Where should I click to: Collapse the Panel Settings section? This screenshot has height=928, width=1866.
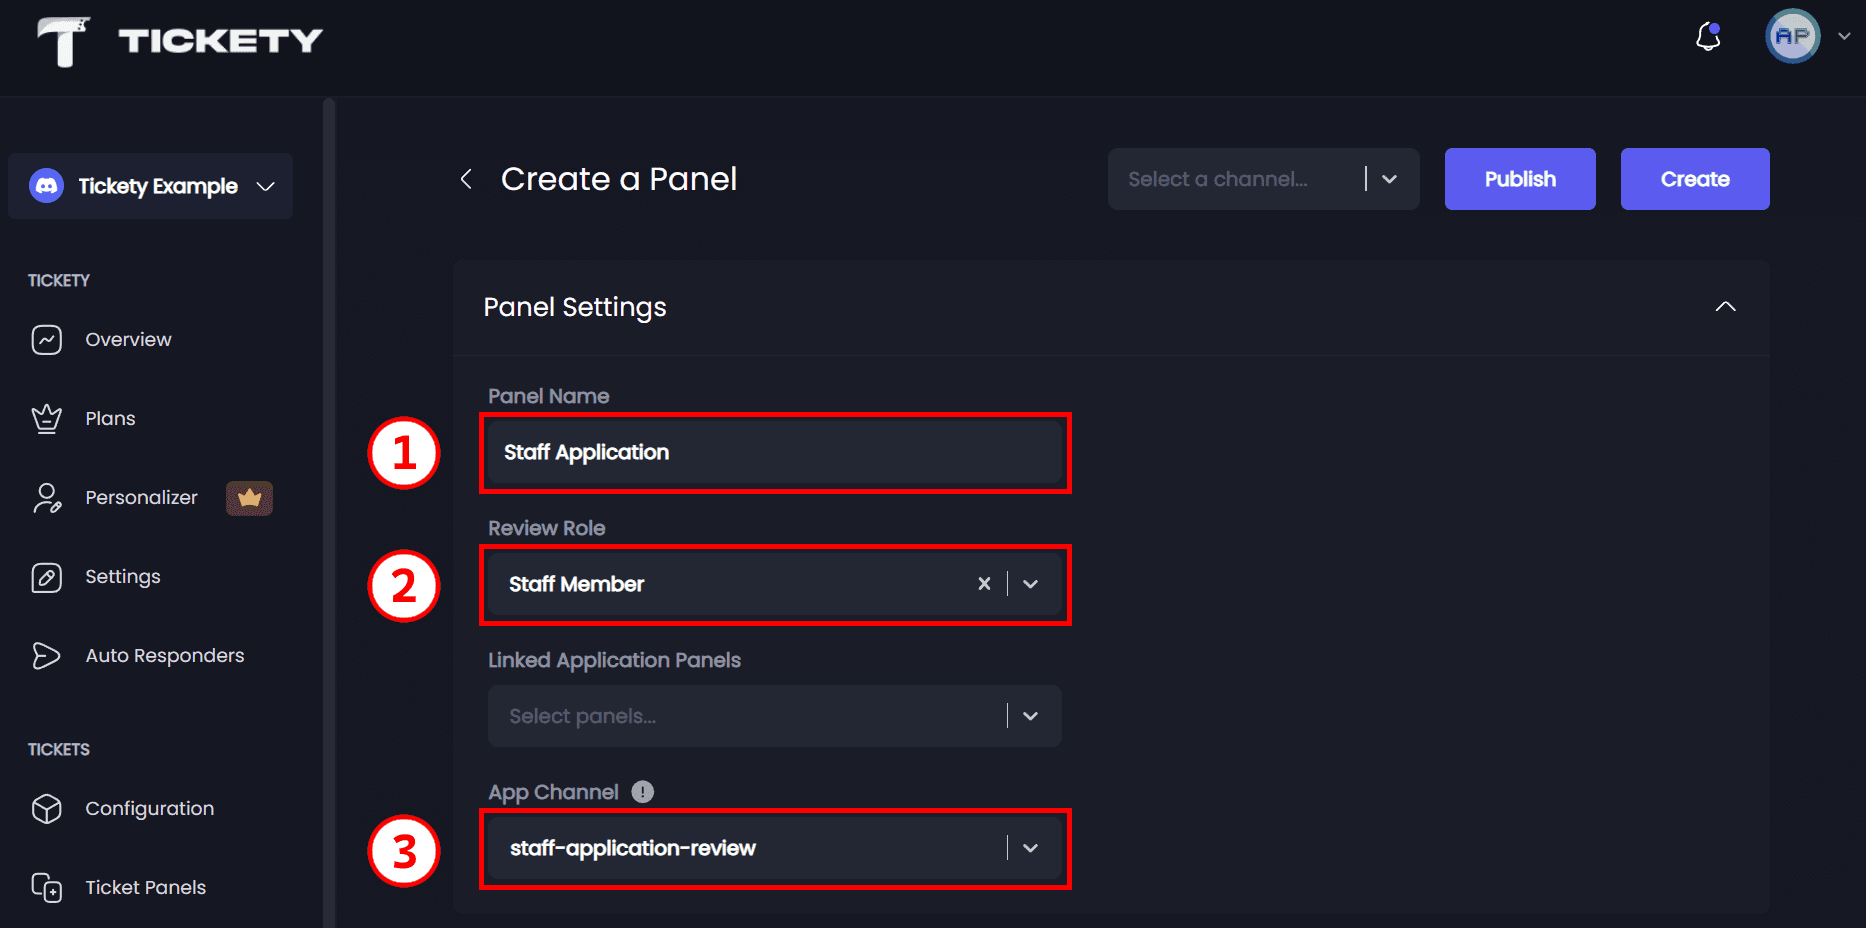[1725, 307]
